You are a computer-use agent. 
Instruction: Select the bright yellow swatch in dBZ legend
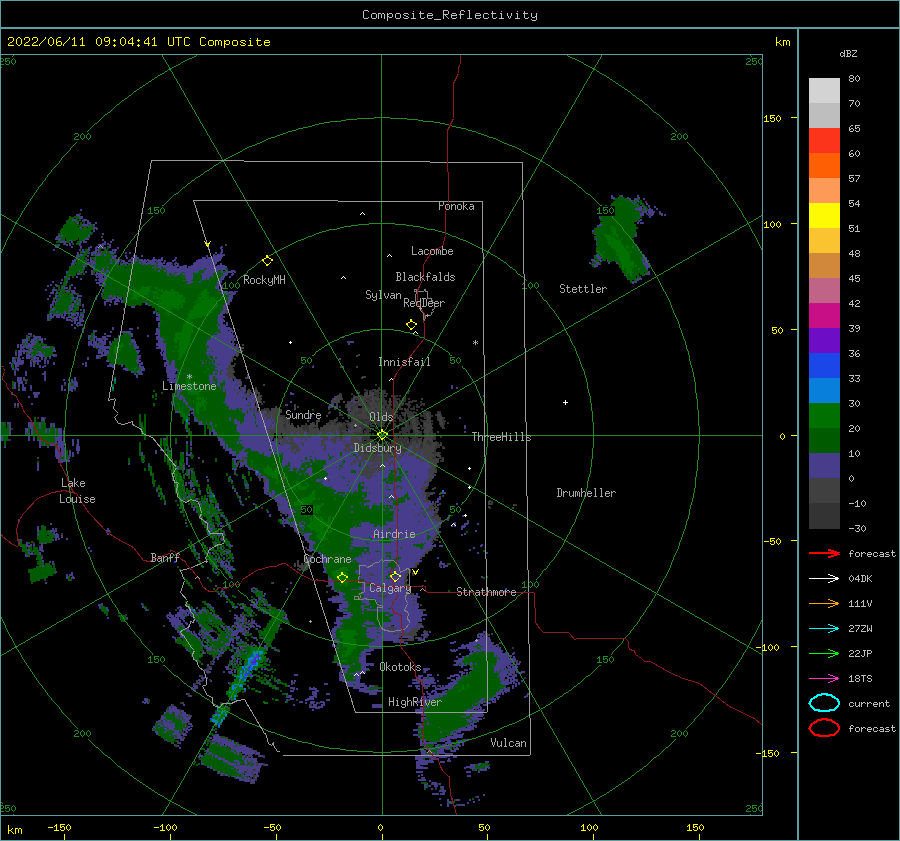[x=824, y=215]
